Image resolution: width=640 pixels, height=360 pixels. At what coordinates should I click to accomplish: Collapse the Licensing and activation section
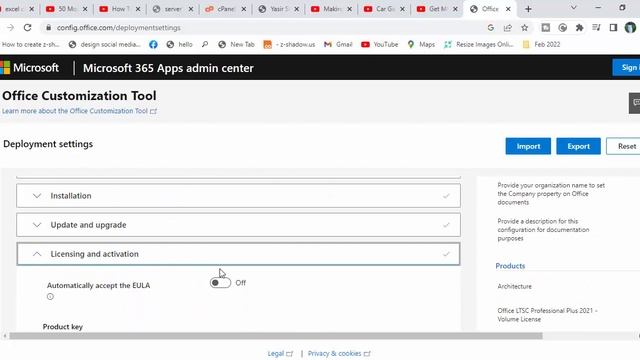(x=238, y=254)
